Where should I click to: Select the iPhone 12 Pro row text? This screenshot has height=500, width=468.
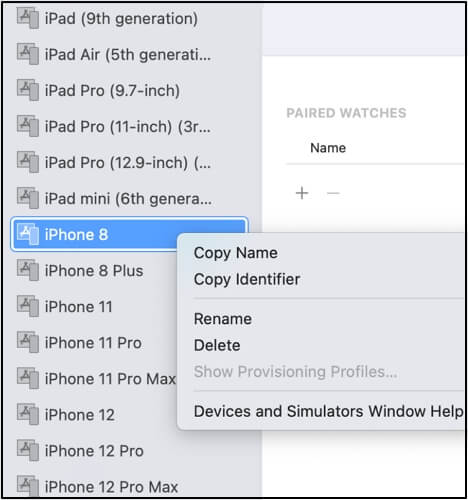pyautogui.click(x=94, y=451)
